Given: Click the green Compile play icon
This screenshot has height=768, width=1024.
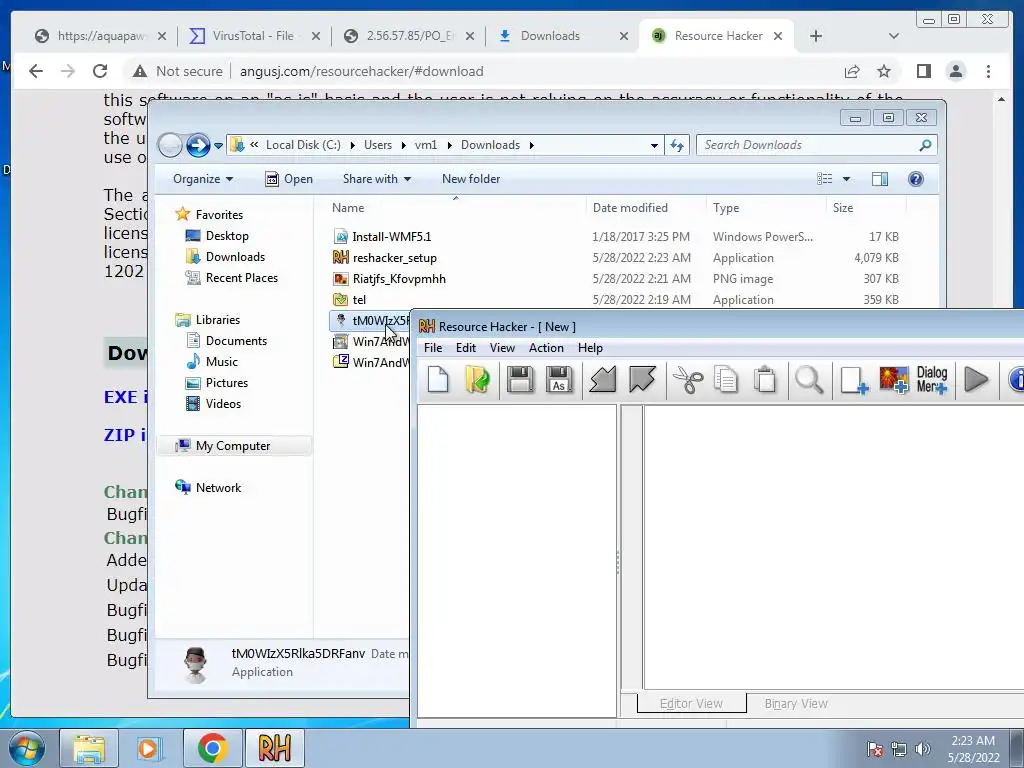Looking at the screenshot, I should [x=976, y=379].
